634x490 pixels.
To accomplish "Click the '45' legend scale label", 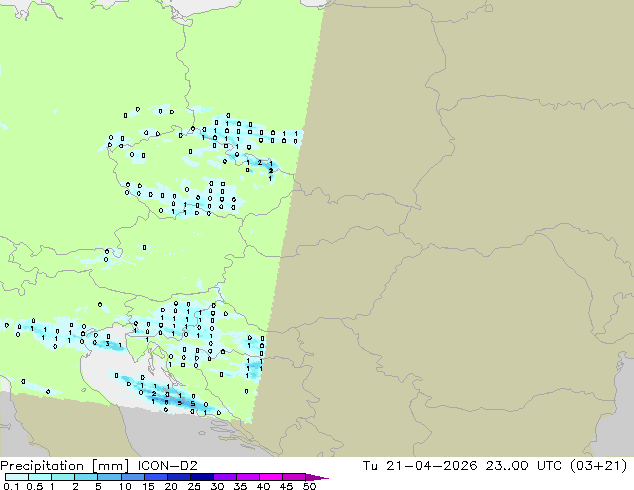I will pos(286,486).
